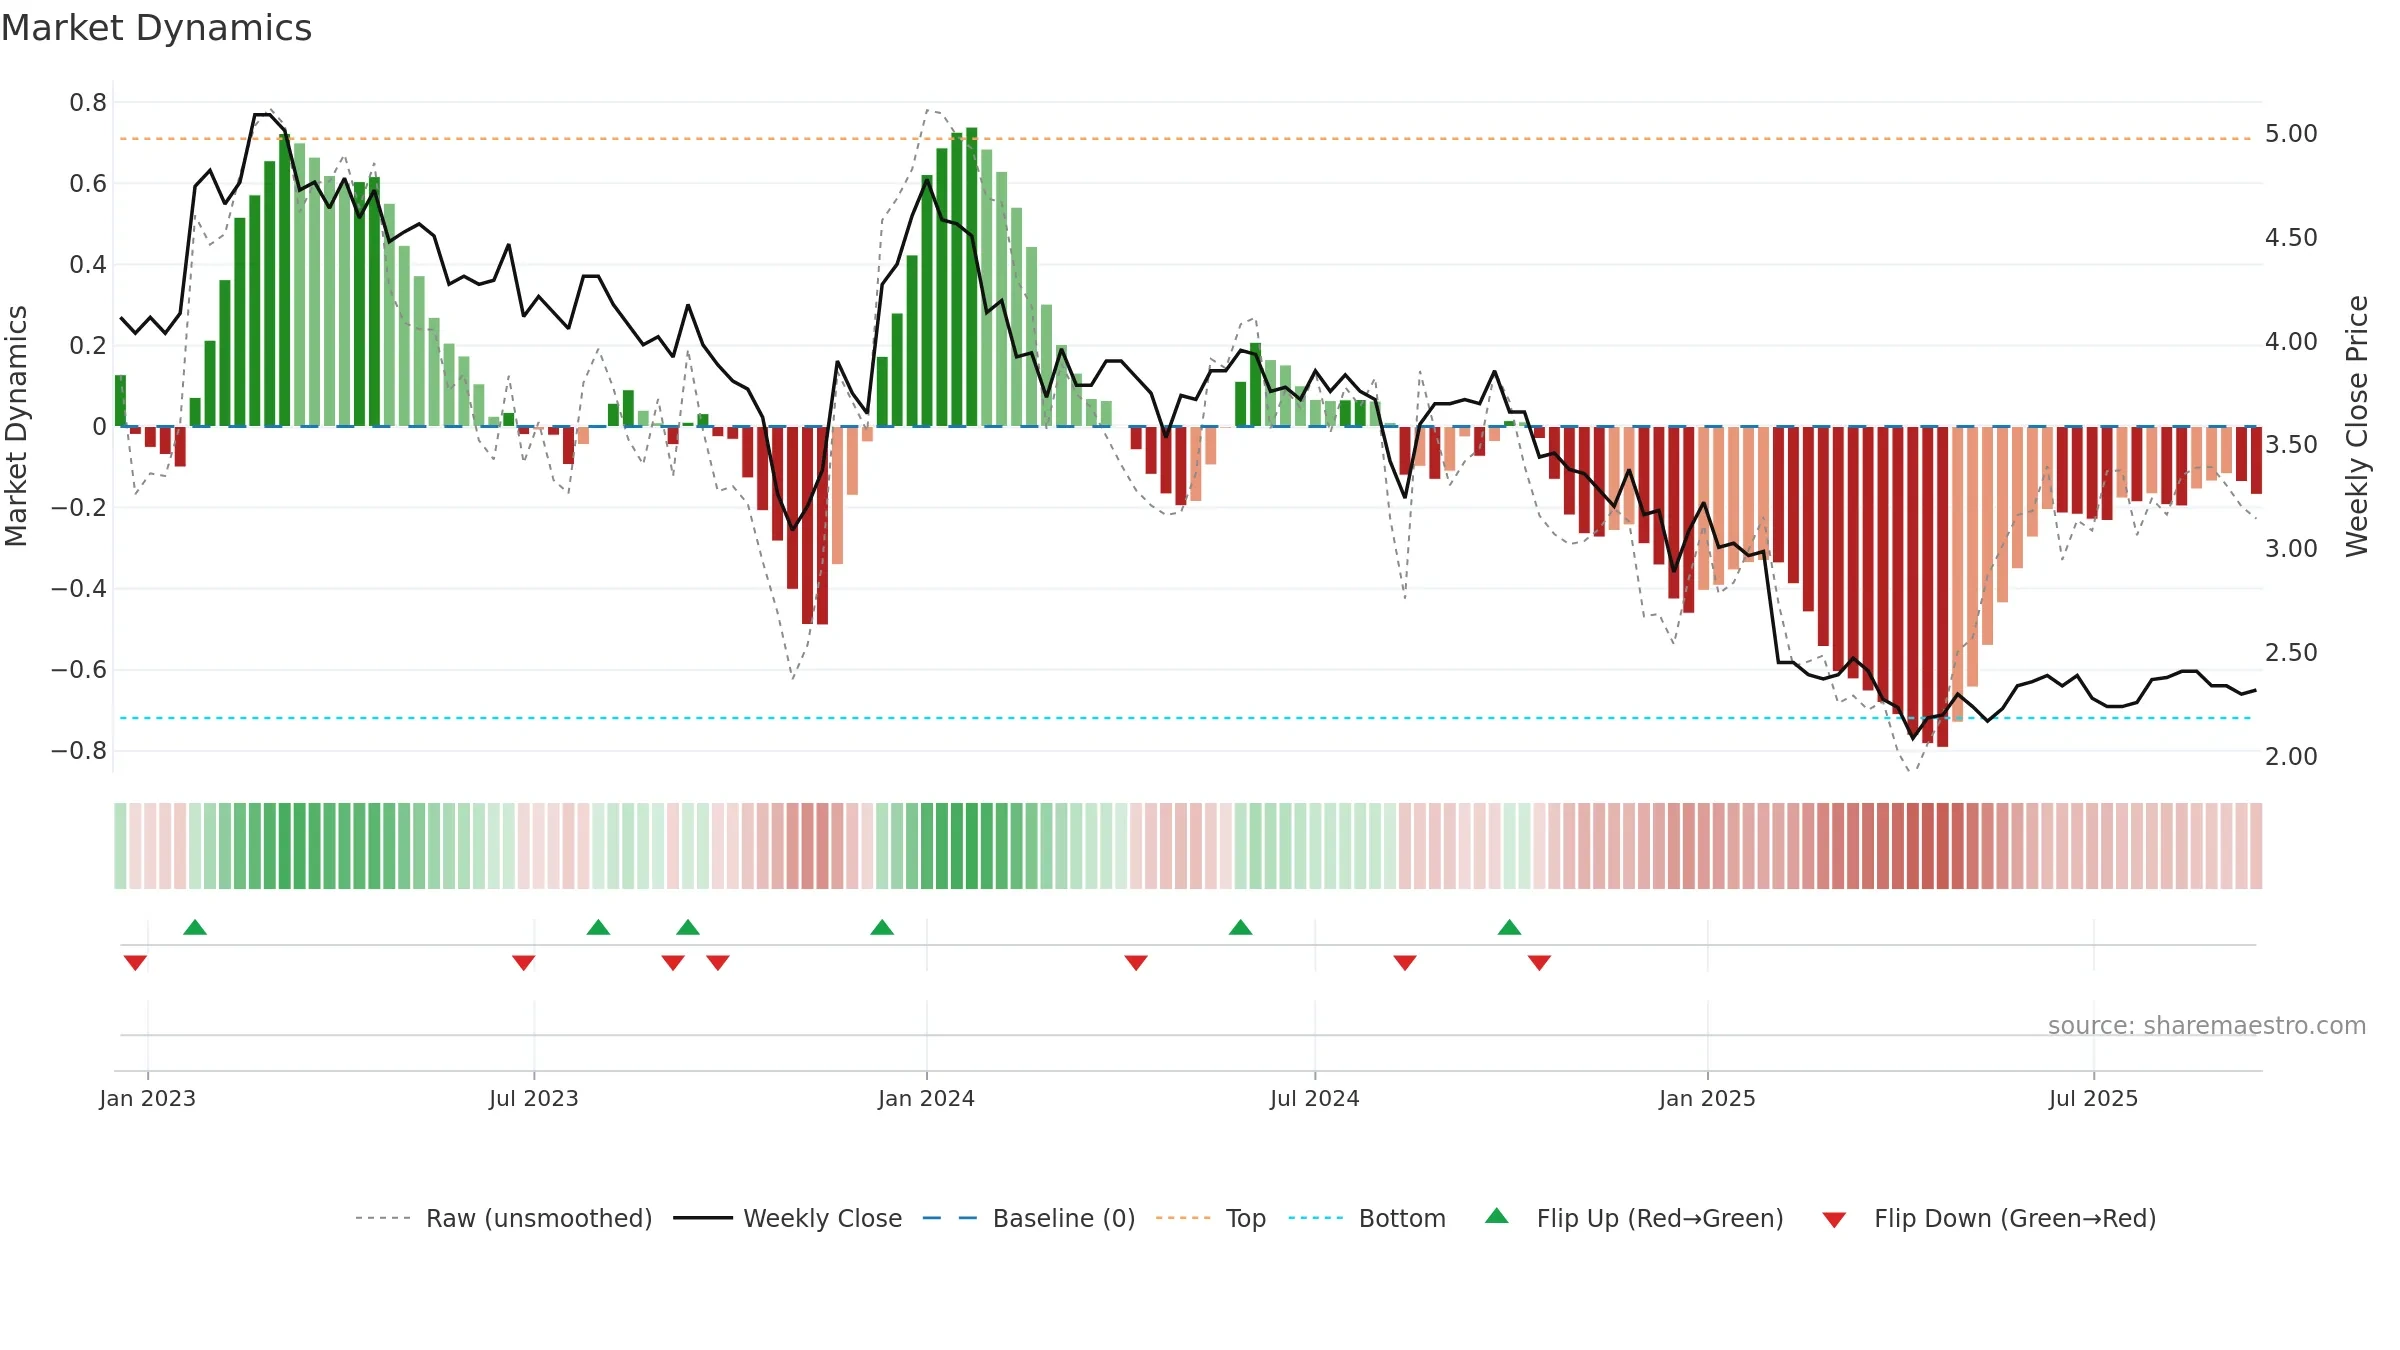The height and width of the screenshot is (1350, 2400).
Task: Toggle the Baseline (0) legend entry
Action: pos(1029,1218)
